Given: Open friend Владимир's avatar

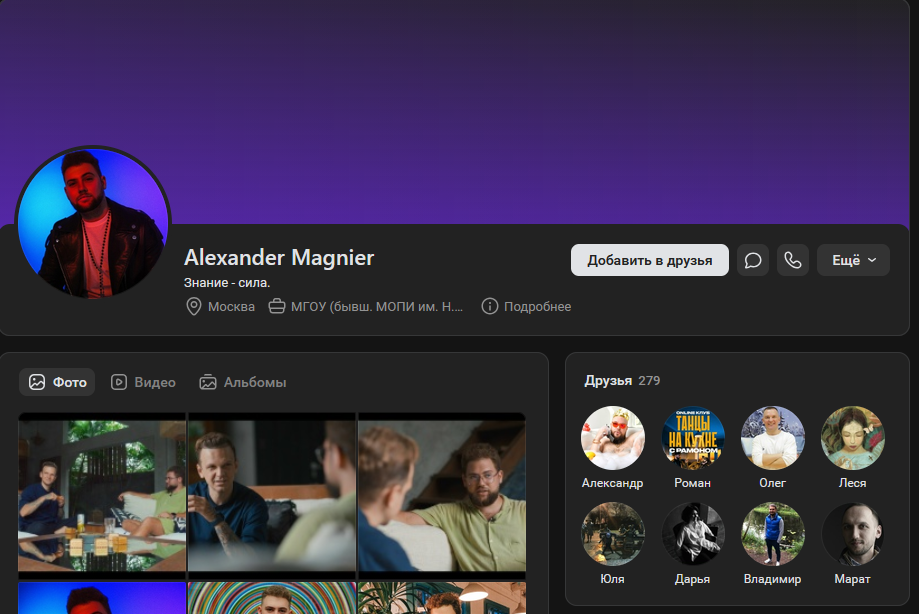Looking at the screenshot, I should (x=772, y=534).
